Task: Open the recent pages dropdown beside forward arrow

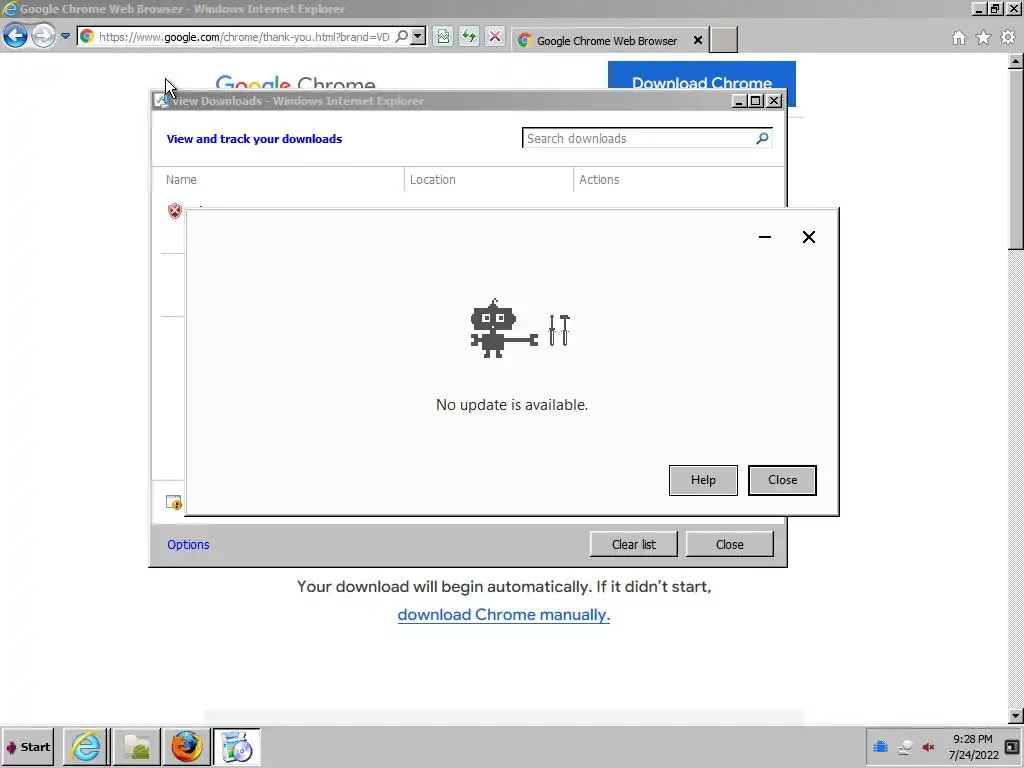Action: point(65,36)
